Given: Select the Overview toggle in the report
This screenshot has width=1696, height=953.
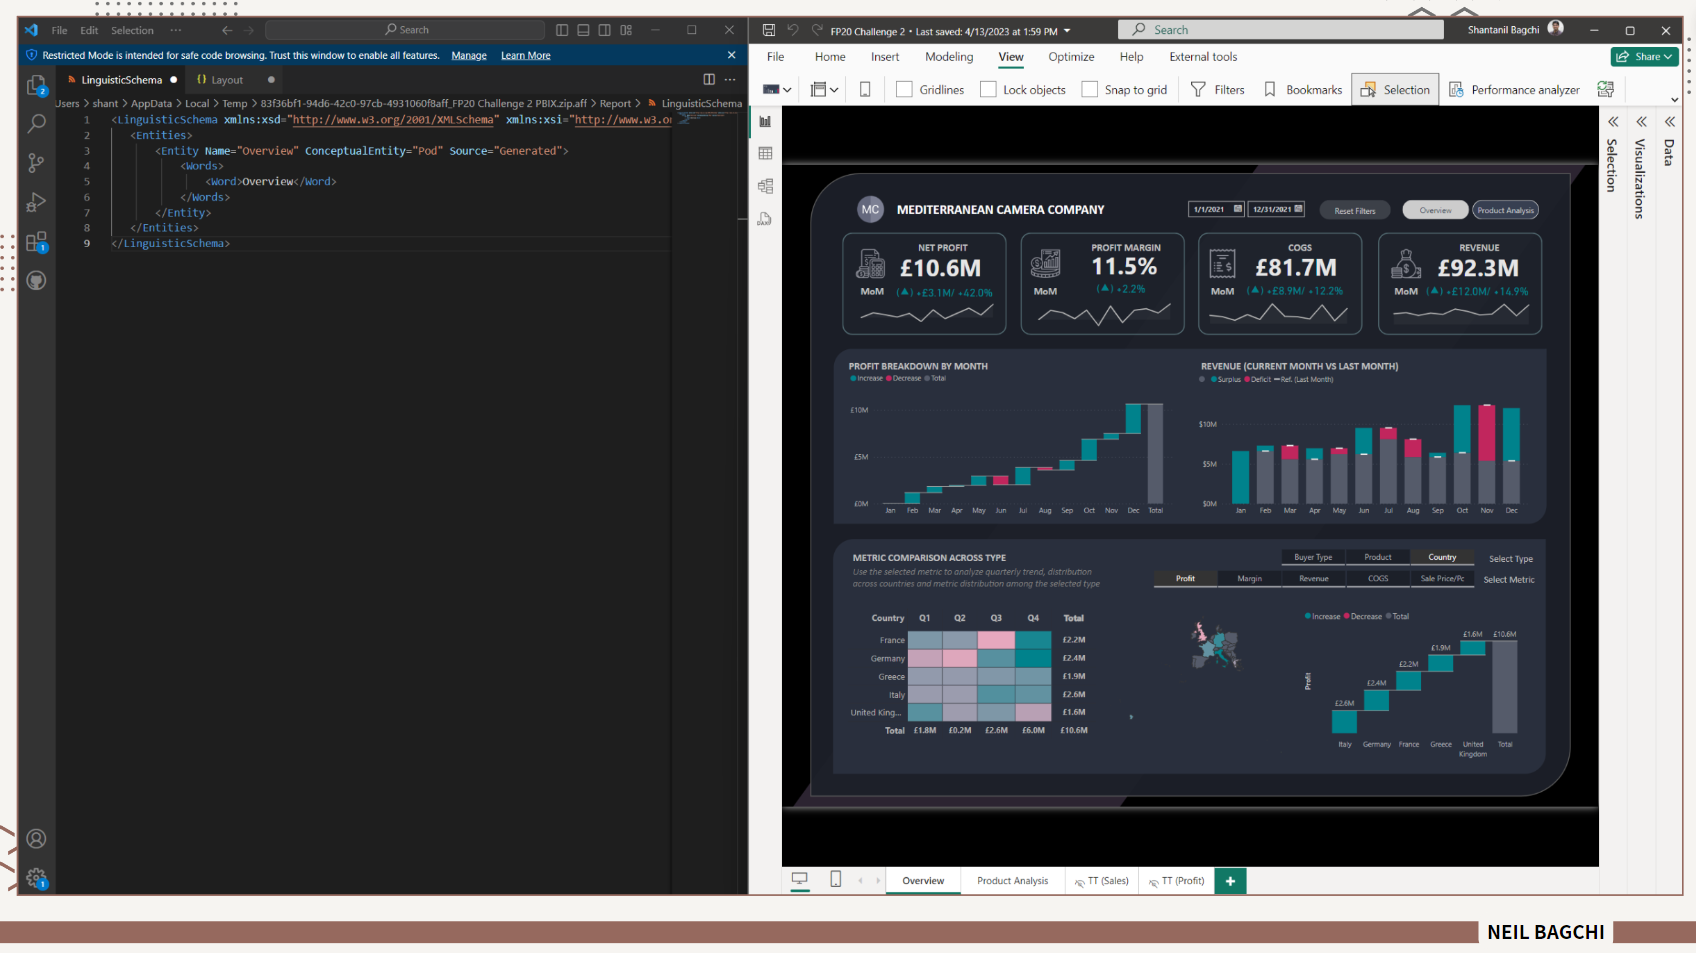Looking at the screenshot, I should tap(1435, 210).
